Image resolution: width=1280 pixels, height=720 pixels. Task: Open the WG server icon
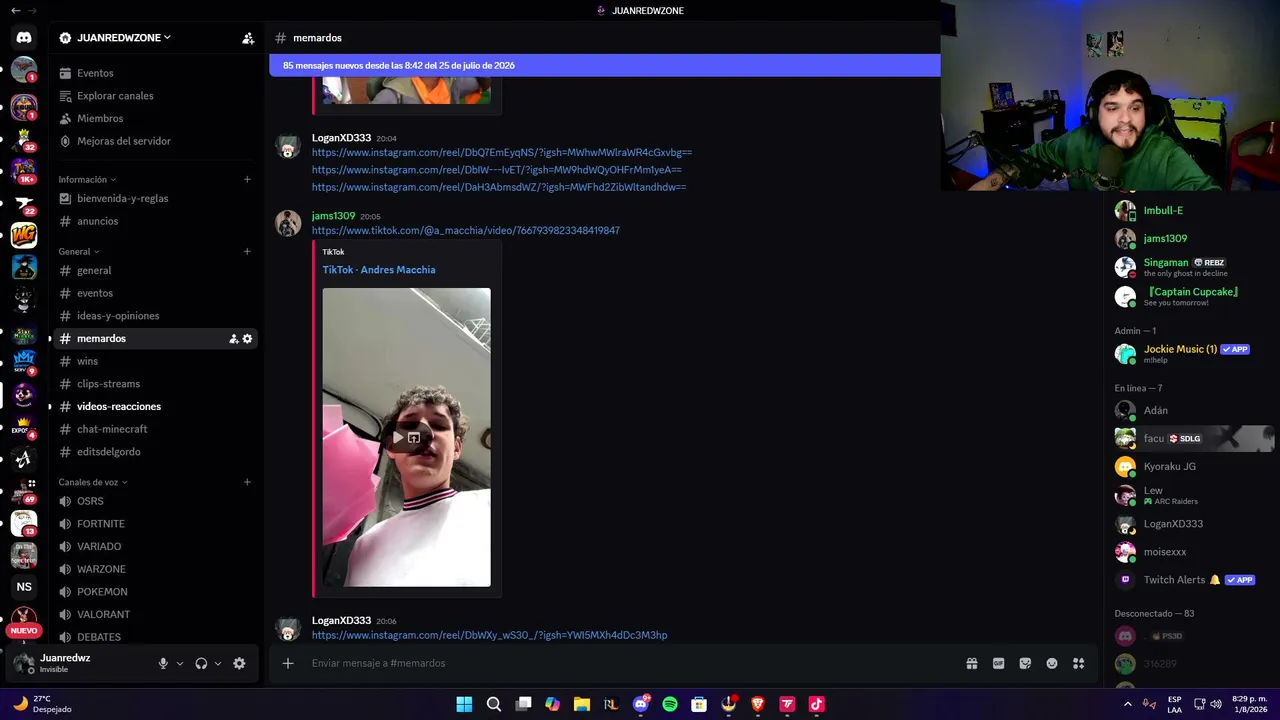pyautogui.click(x=24, y=235)
